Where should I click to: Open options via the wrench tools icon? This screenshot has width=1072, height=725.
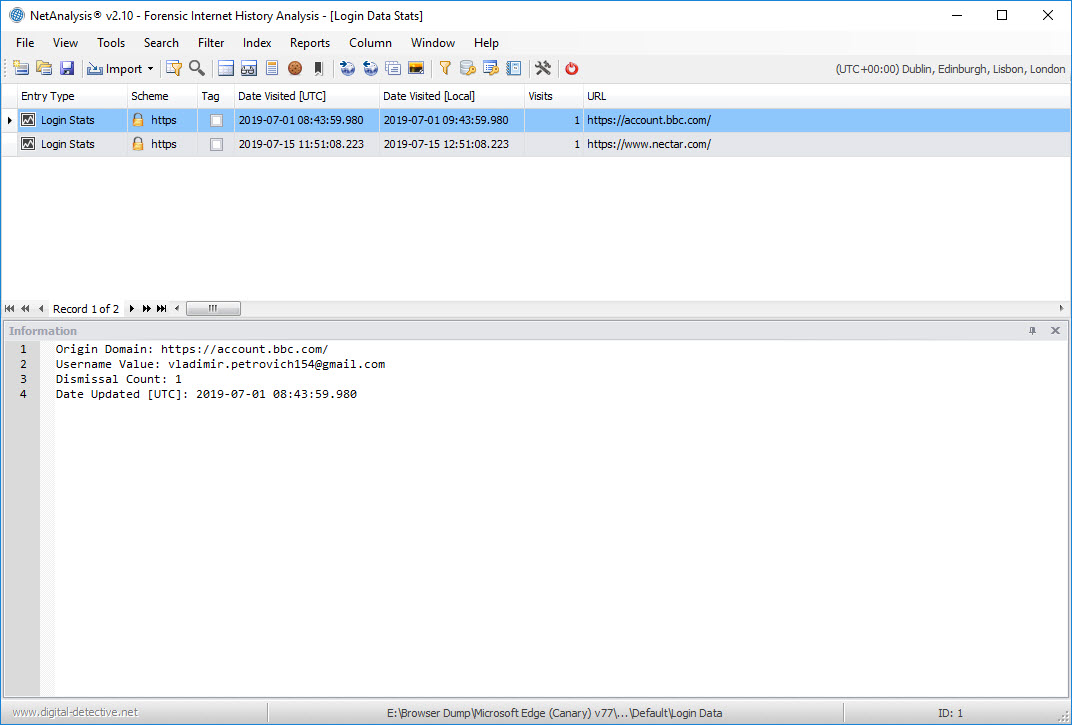543,68
